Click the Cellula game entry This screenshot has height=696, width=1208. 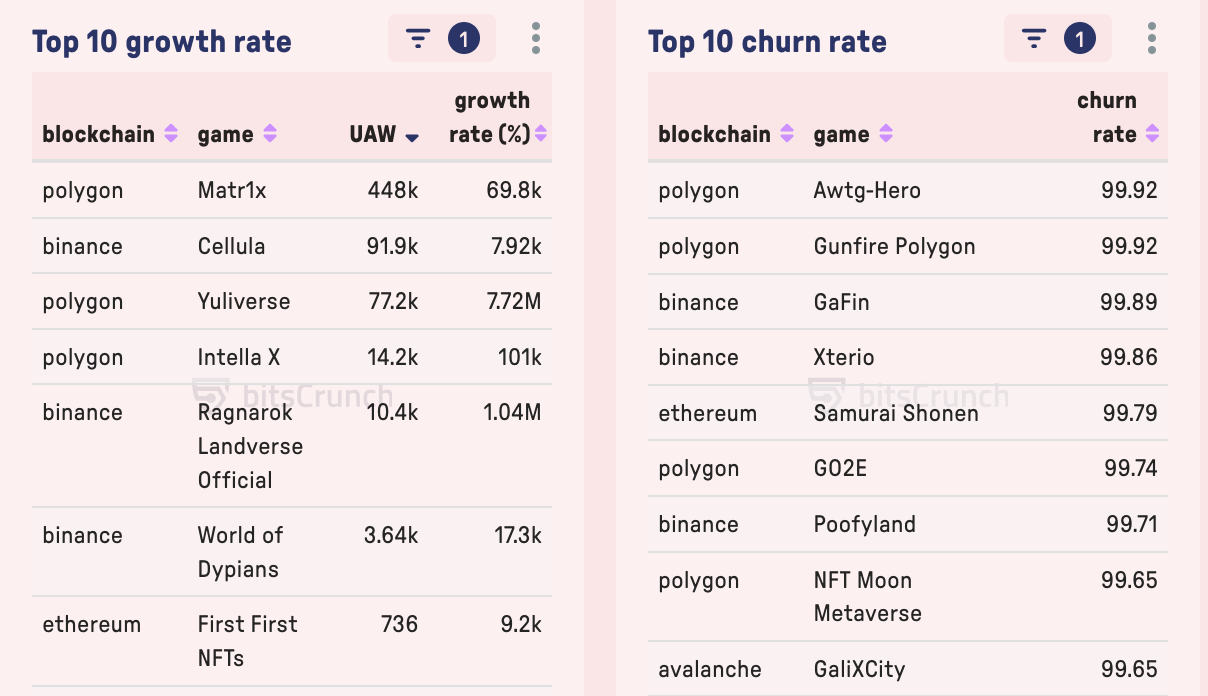[231, 246]
